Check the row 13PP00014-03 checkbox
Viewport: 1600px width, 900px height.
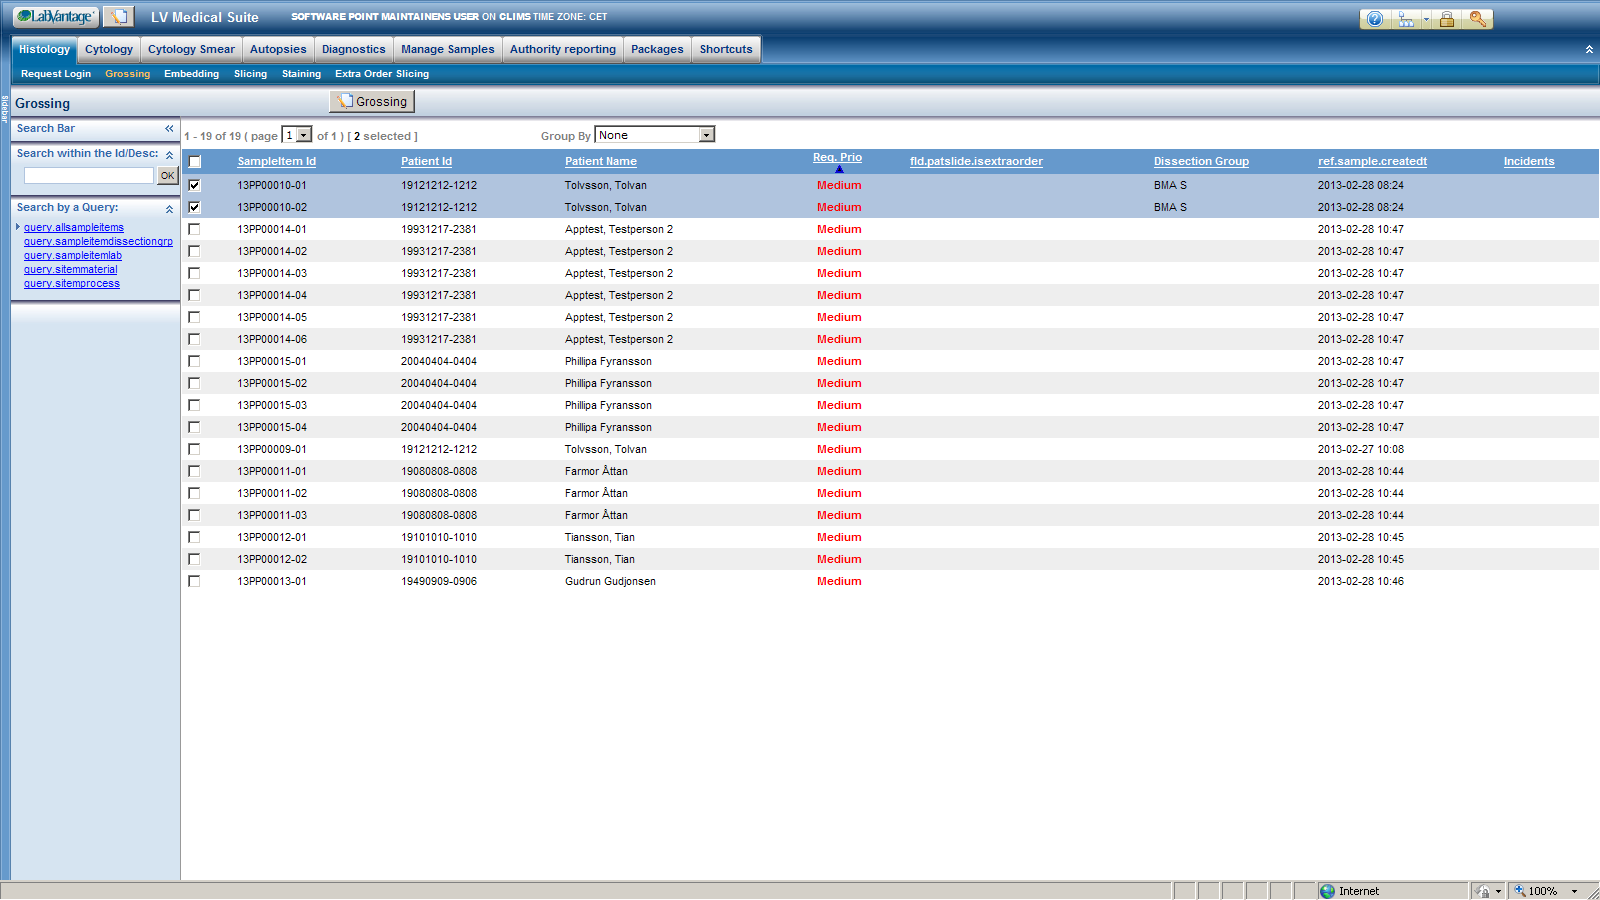point(194,273)
